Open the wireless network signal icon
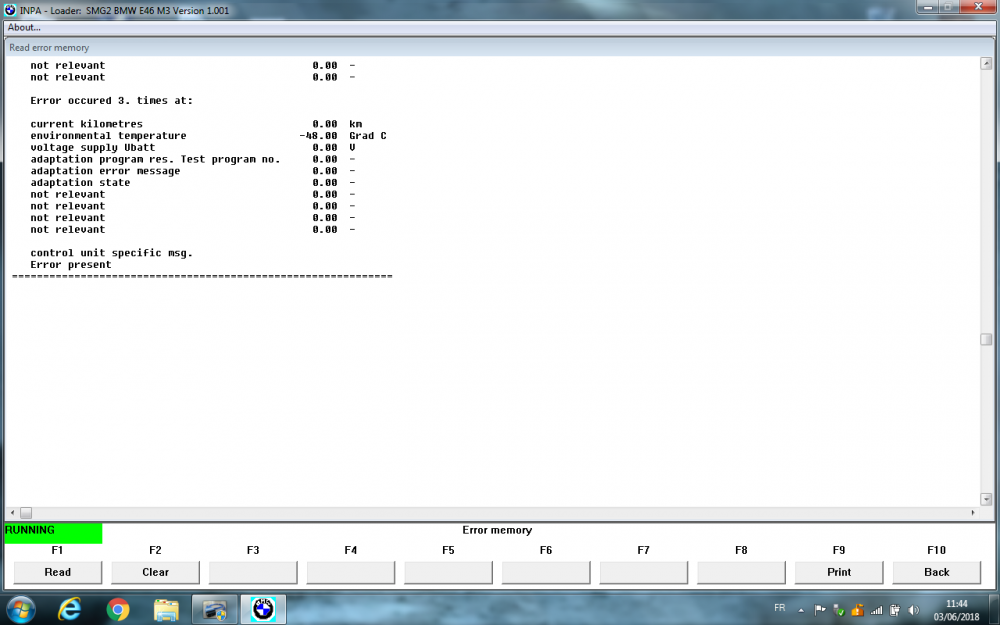Screen dimensions: 1000x625 coord(876,610)
